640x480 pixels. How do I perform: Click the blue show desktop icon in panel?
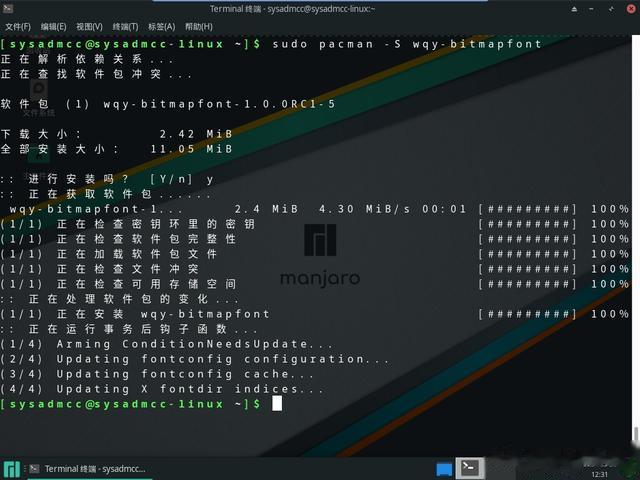tap(444, 469)
